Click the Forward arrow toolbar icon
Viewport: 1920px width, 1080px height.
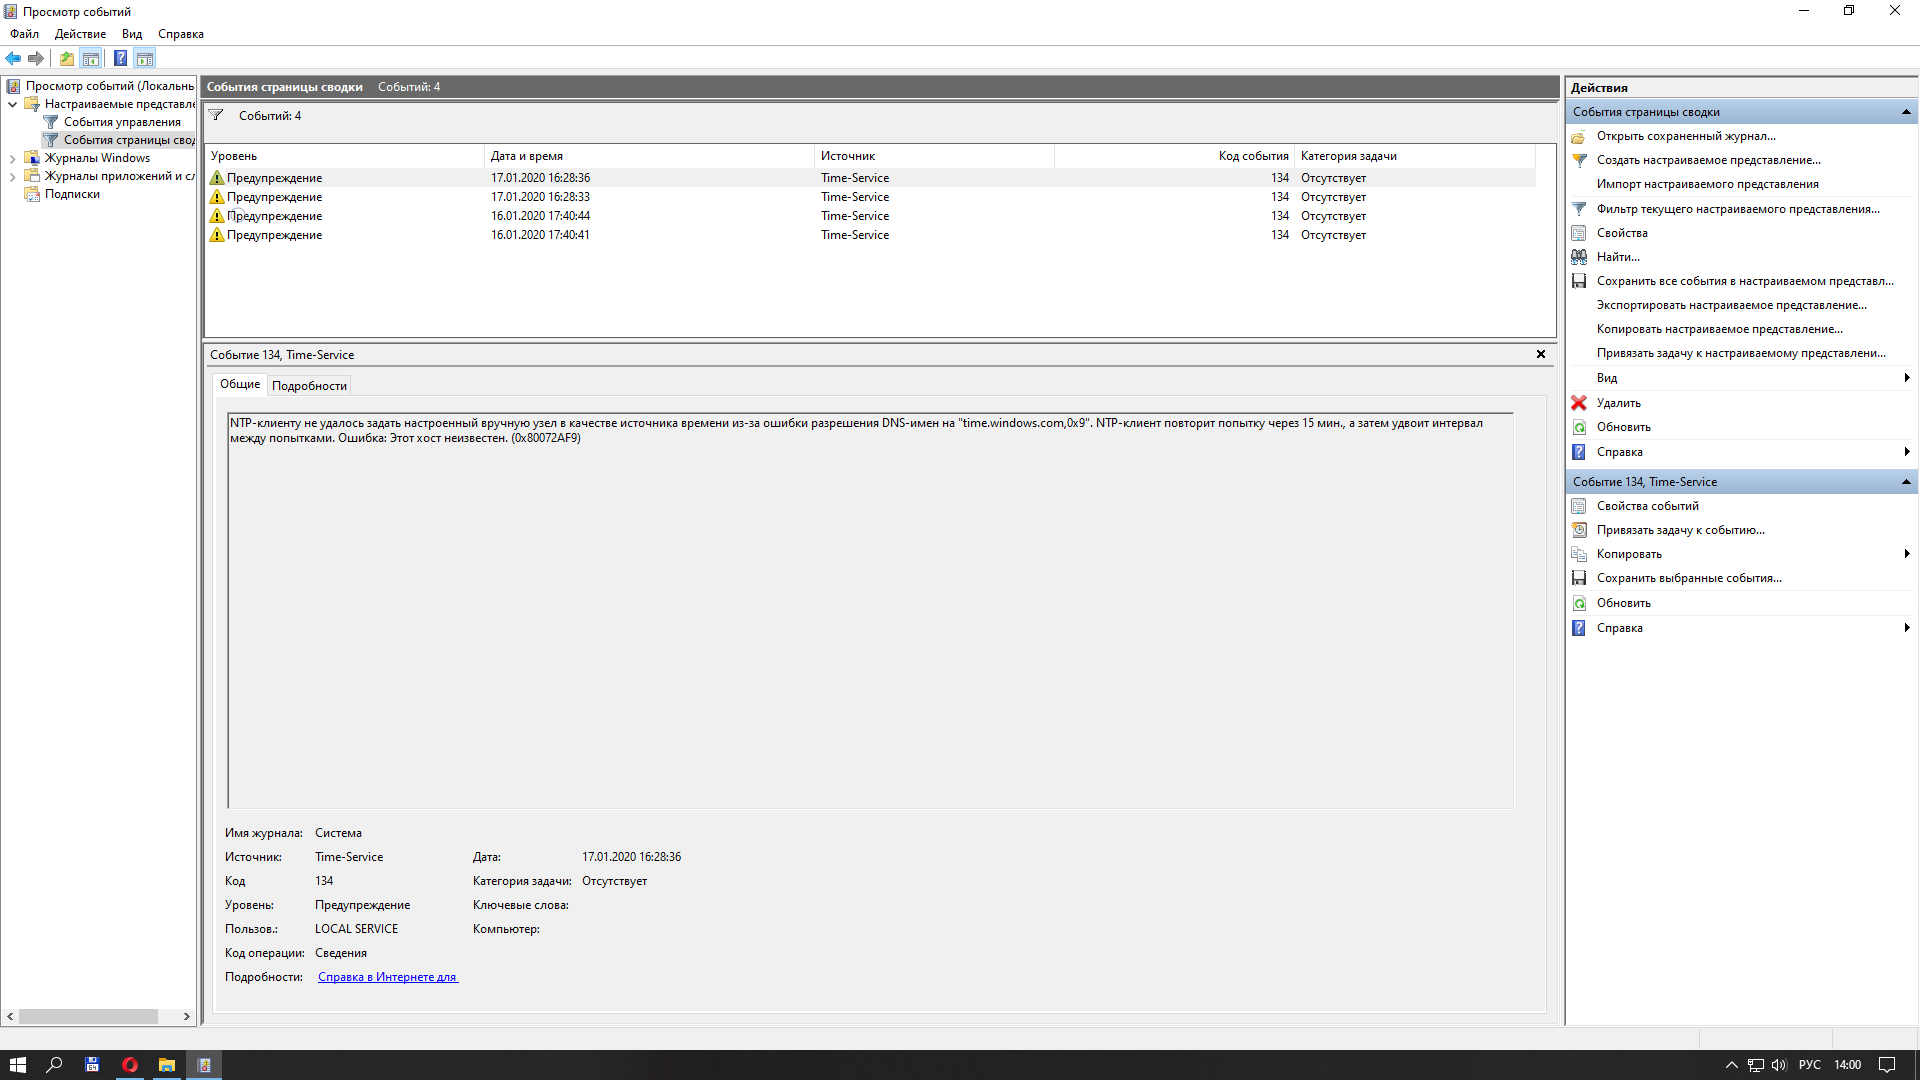pyautogui.click(x=36, y=58)
